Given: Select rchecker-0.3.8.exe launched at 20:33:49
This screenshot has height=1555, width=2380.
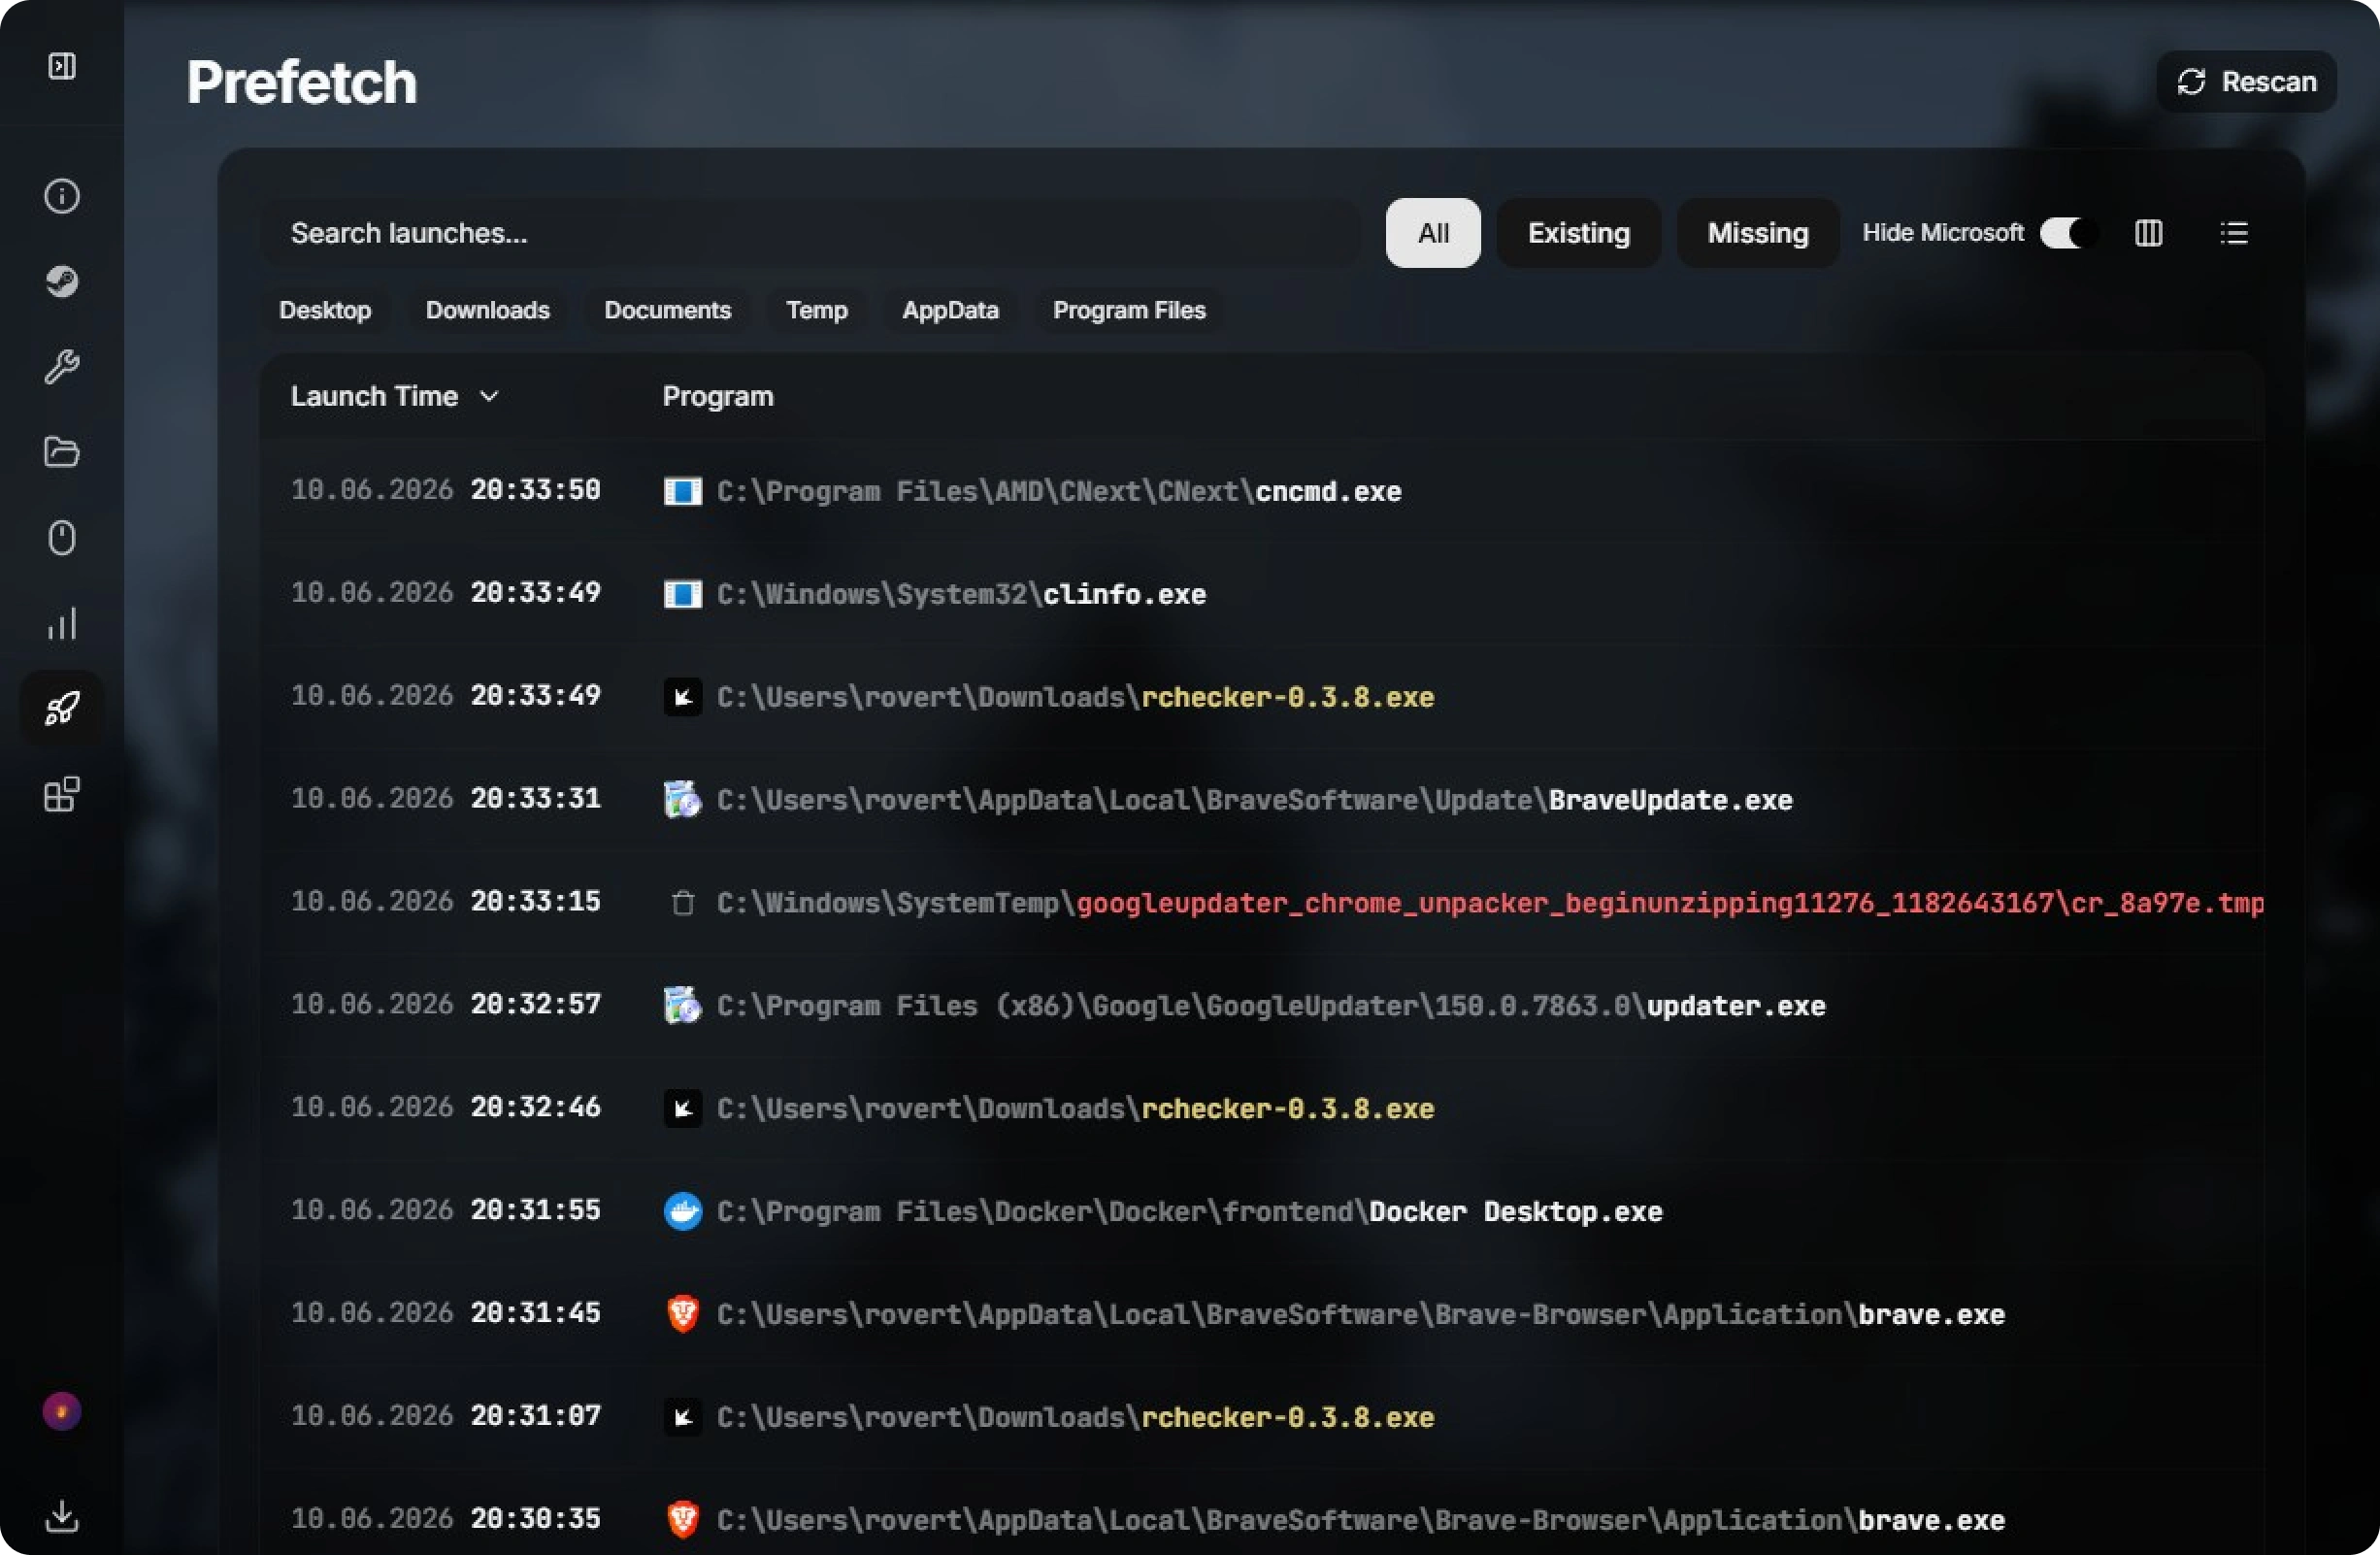Looking at the screenshot, I should click(x=1262, y=697).
